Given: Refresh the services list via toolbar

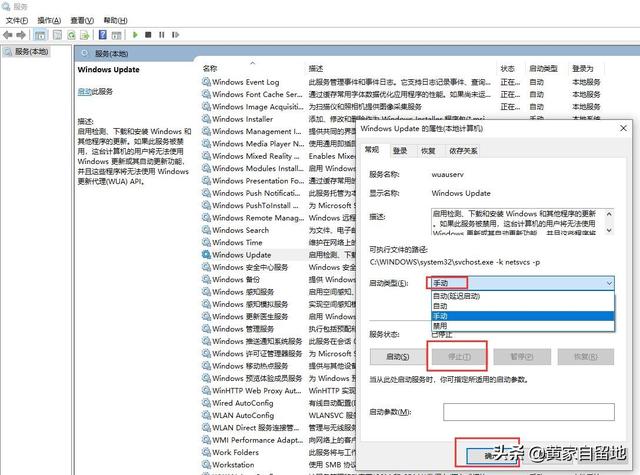Looking at the screenshot, I should pos(71,35).
